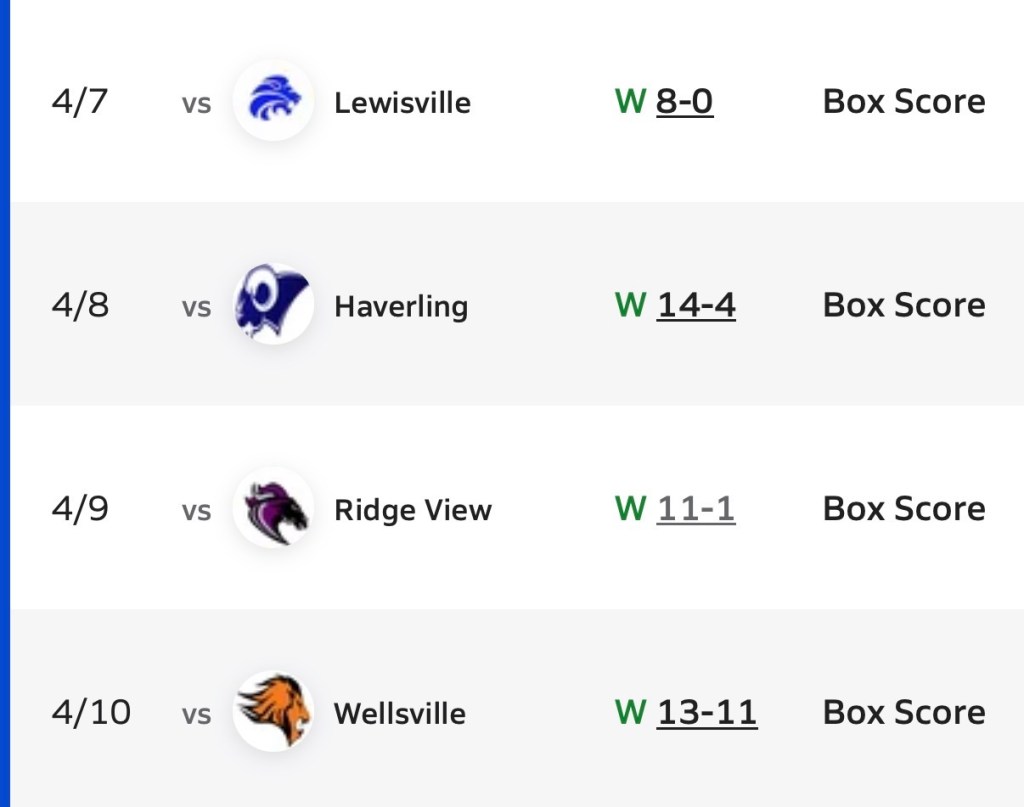
Task: Open the Lewisville team name link
Action: click(402, 102)
